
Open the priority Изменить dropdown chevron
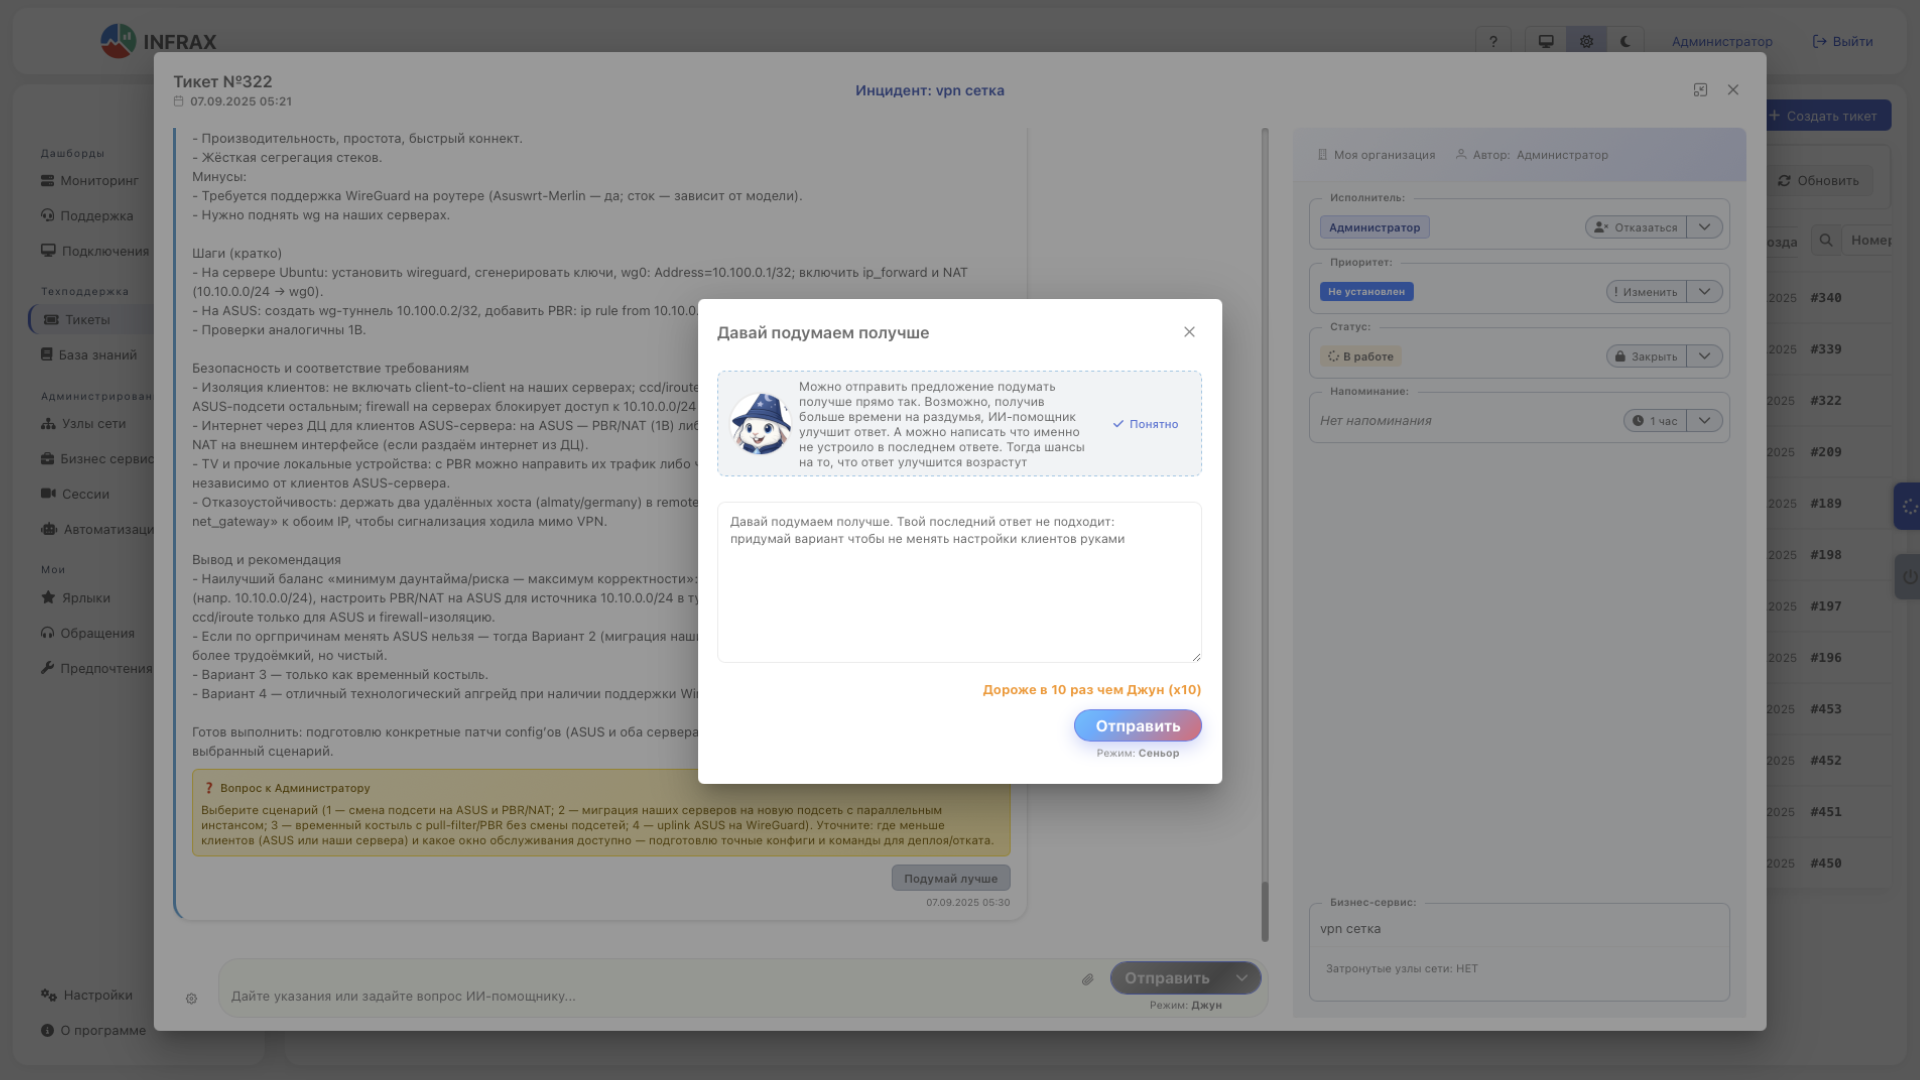[x=1705, y=291]
